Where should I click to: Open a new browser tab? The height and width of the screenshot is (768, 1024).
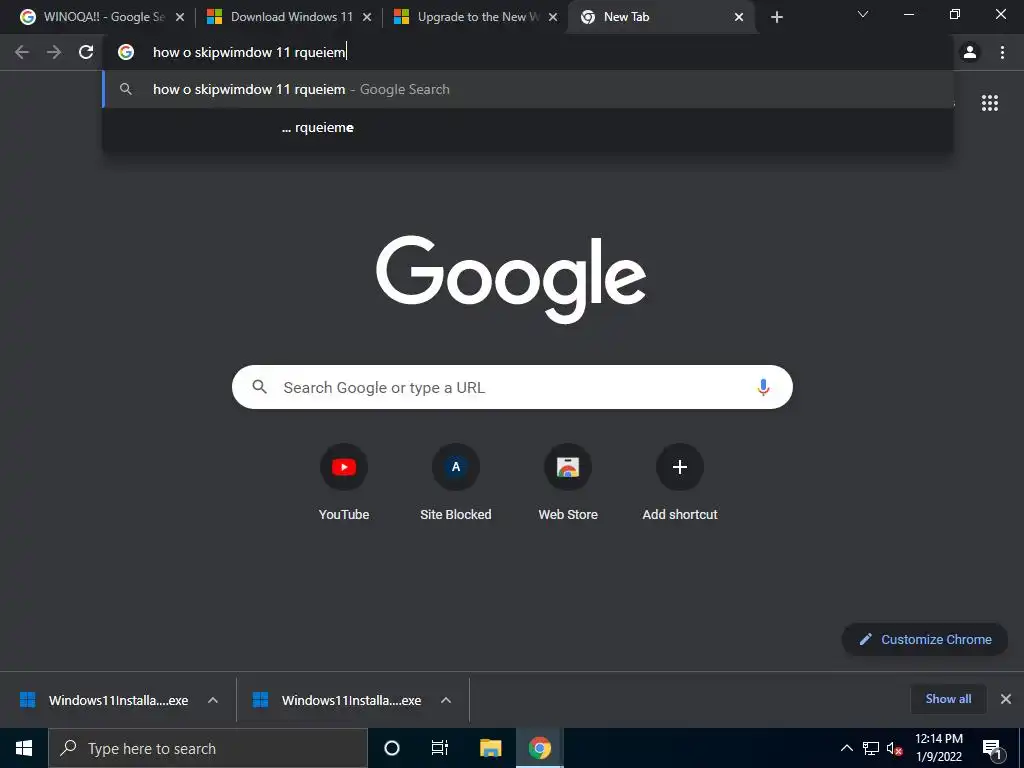776,17
